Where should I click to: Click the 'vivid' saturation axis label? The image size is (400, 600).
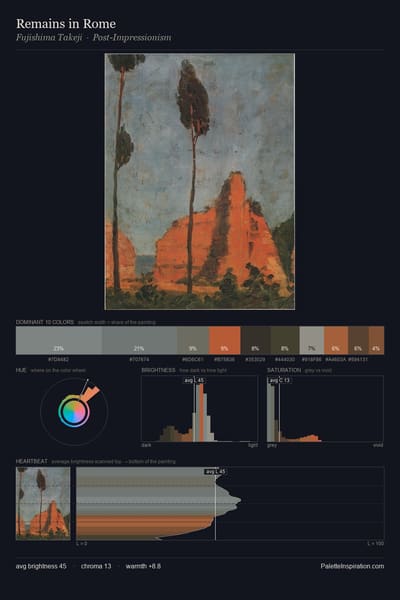coord(378,445)
